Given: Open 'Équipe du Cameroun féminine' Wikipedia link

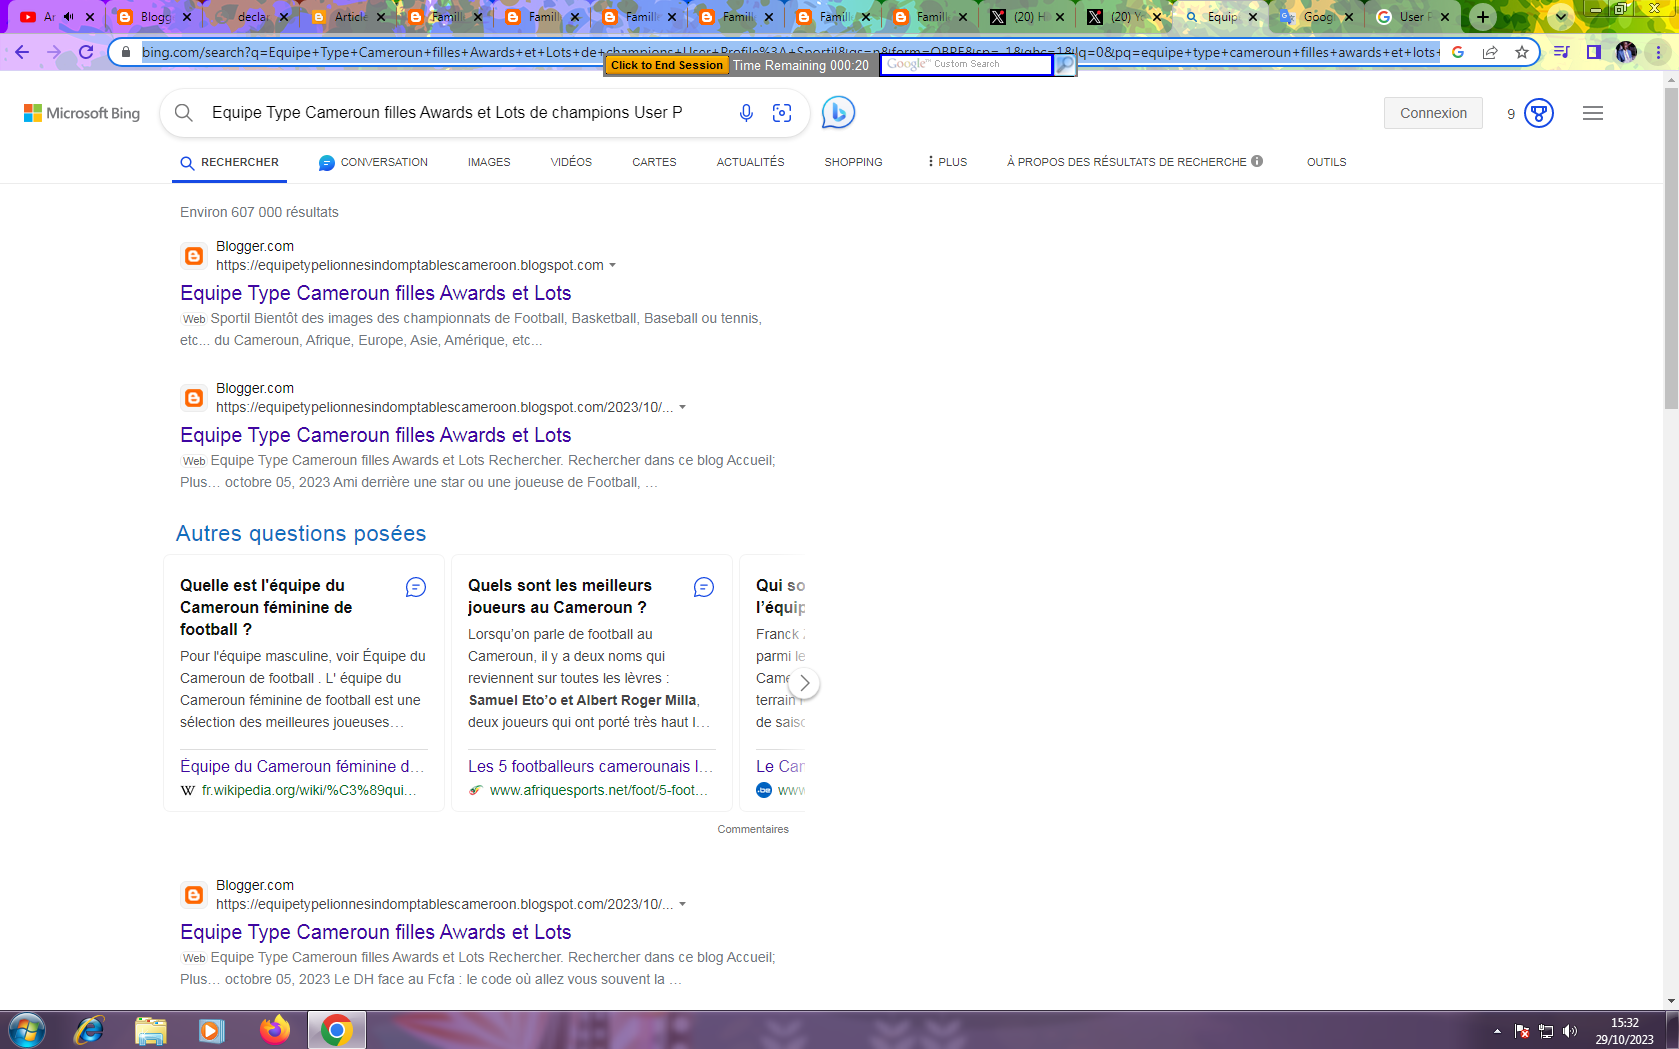Looking at the screenshot, I should [301, 767].
